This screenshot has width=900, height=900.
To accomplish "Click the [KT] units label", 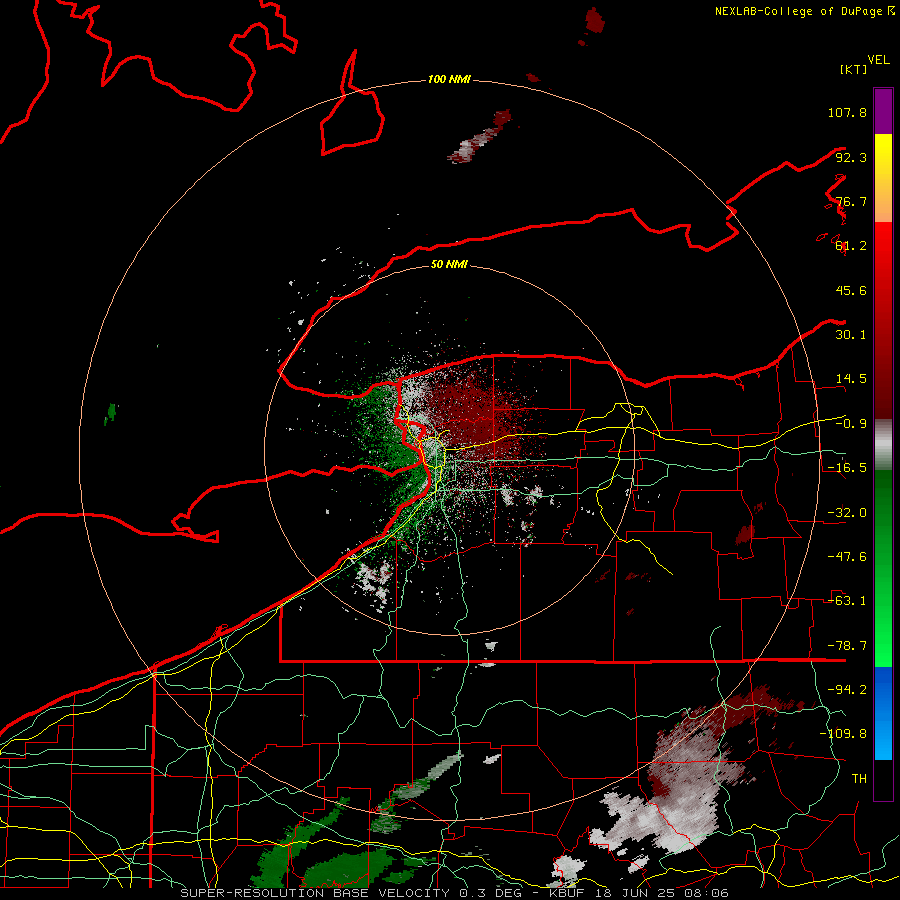I will pos(854,69).
